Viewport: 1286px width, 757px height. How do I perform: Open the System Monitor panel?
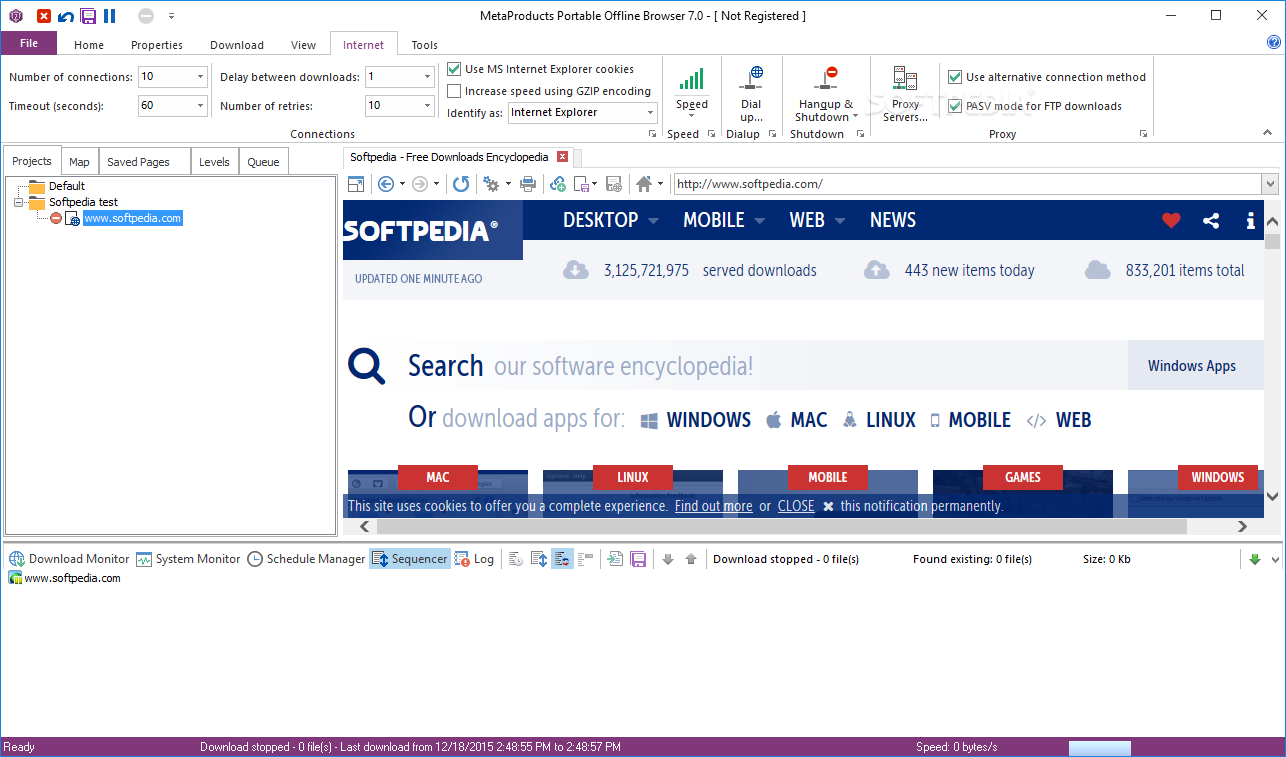point(189,559)
